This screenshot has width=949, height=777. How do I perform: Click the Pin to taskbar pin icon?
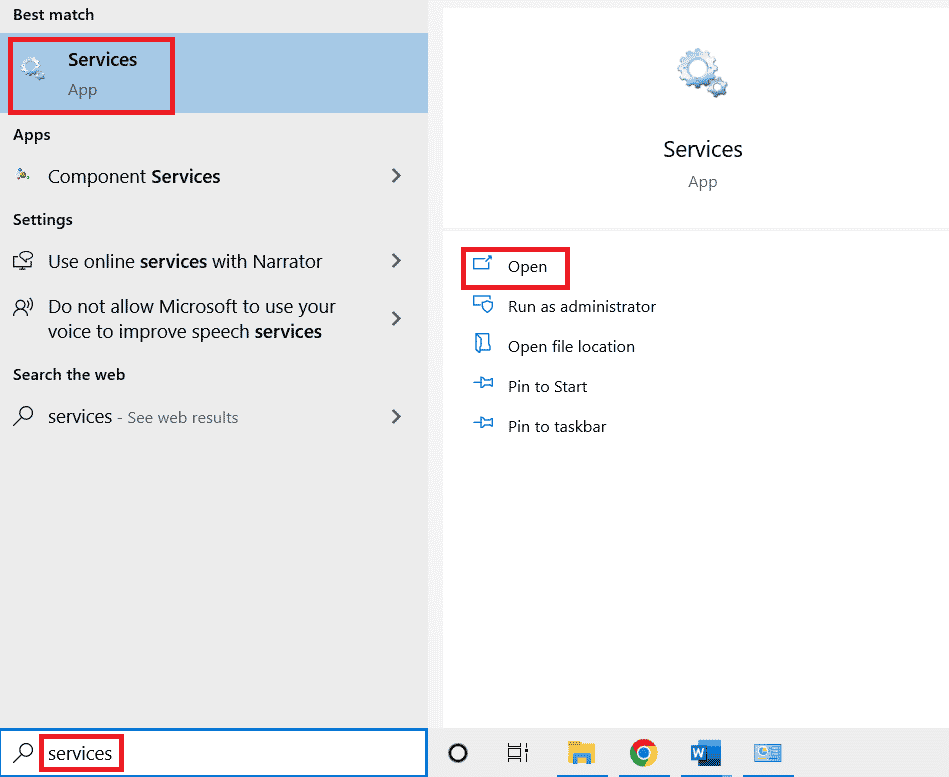click(x=483, y=422)
